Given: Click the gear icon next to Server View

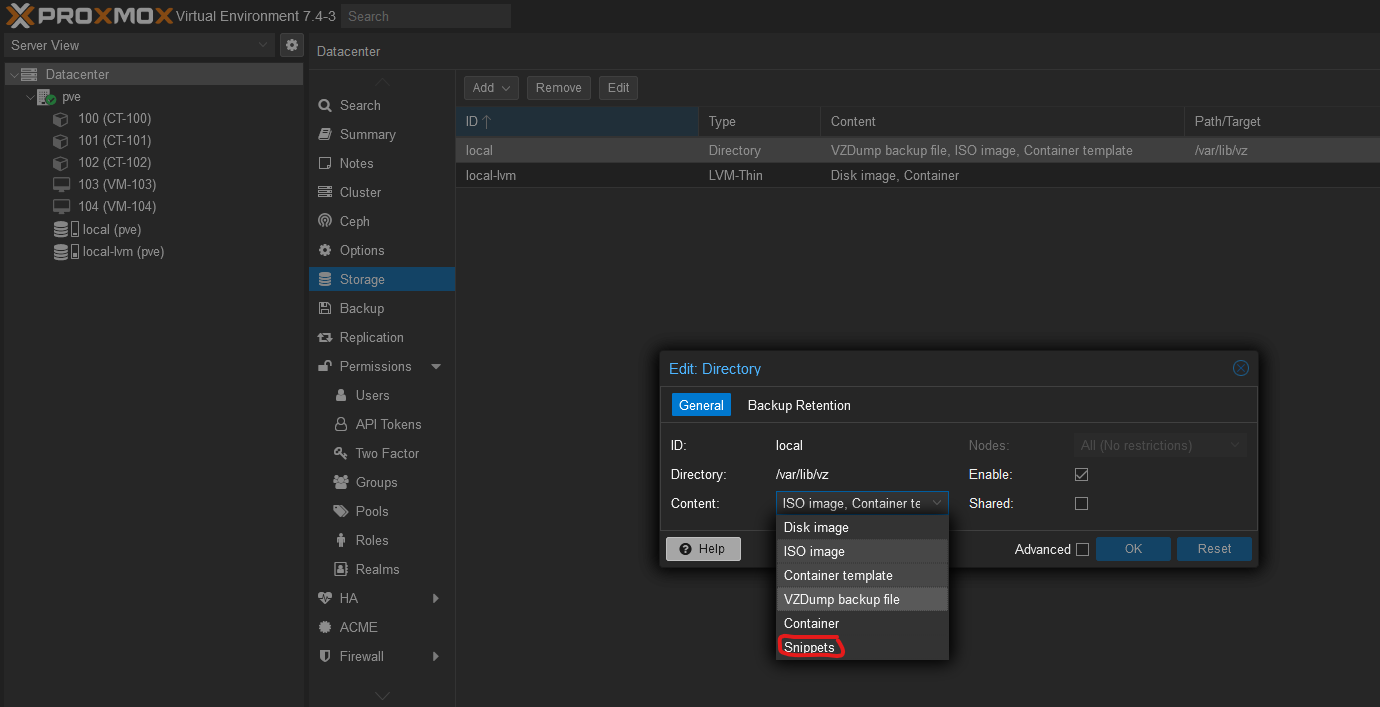Looking at the screenshot, I should pos(291,44).
